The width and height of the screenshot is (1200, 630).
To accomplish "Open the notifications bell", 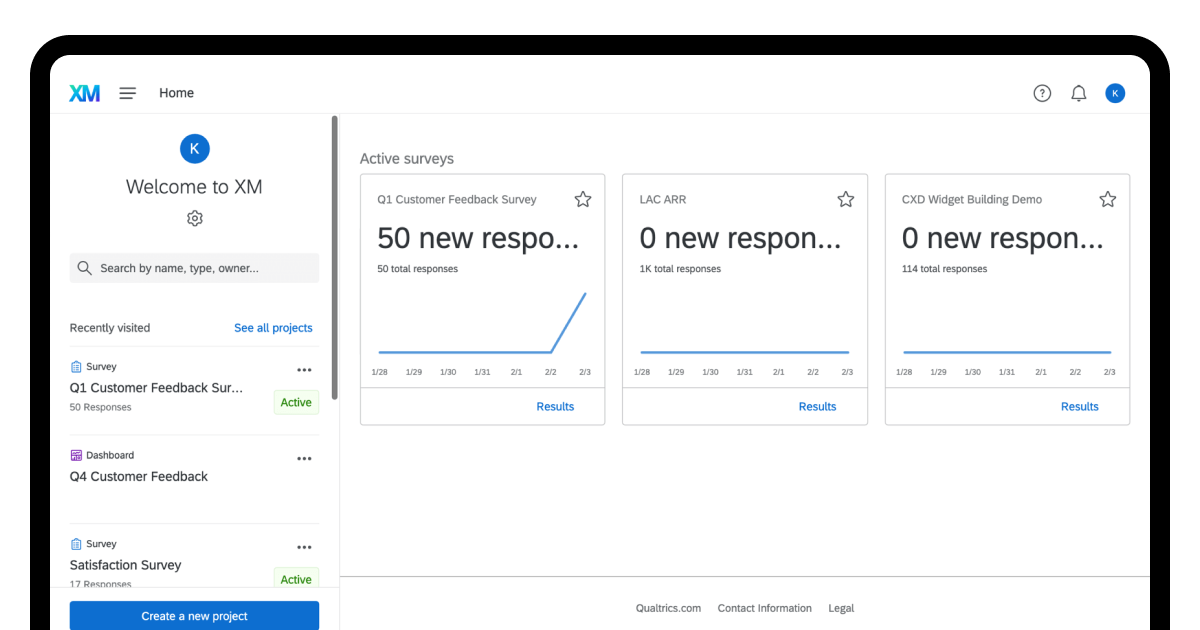I will point(1079,93).
